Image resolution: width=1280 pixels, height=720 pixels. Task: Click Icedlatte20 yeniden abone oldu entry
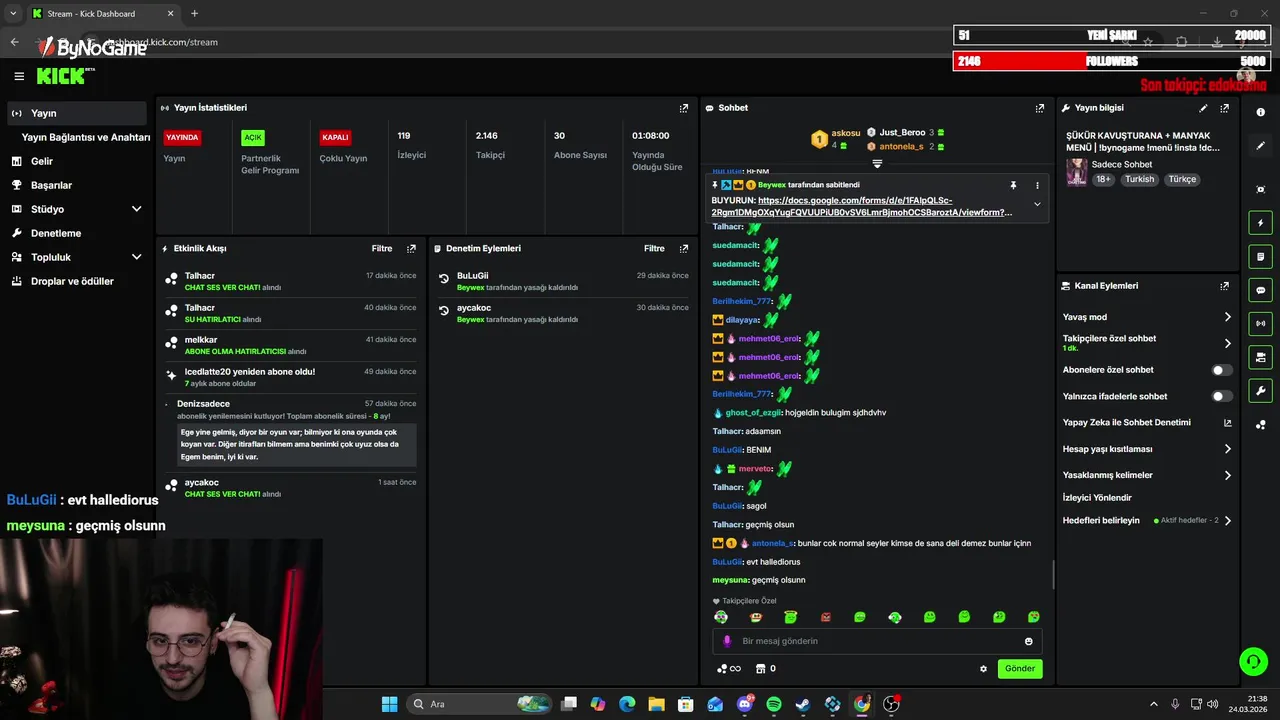pos(290,377)
